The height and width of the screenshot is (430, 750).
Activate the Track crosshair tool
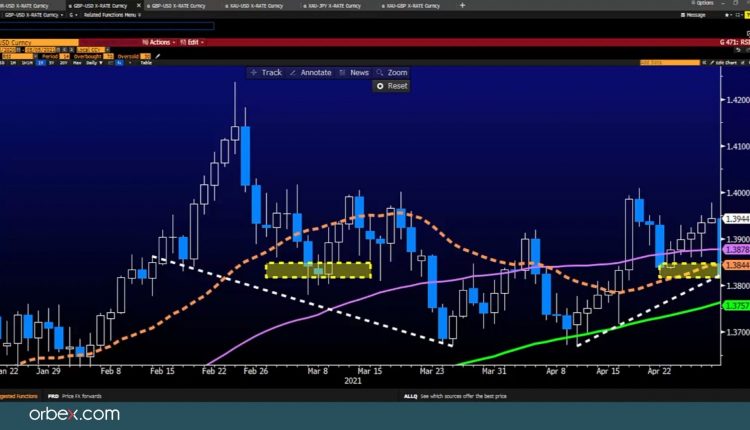point(267,73)
